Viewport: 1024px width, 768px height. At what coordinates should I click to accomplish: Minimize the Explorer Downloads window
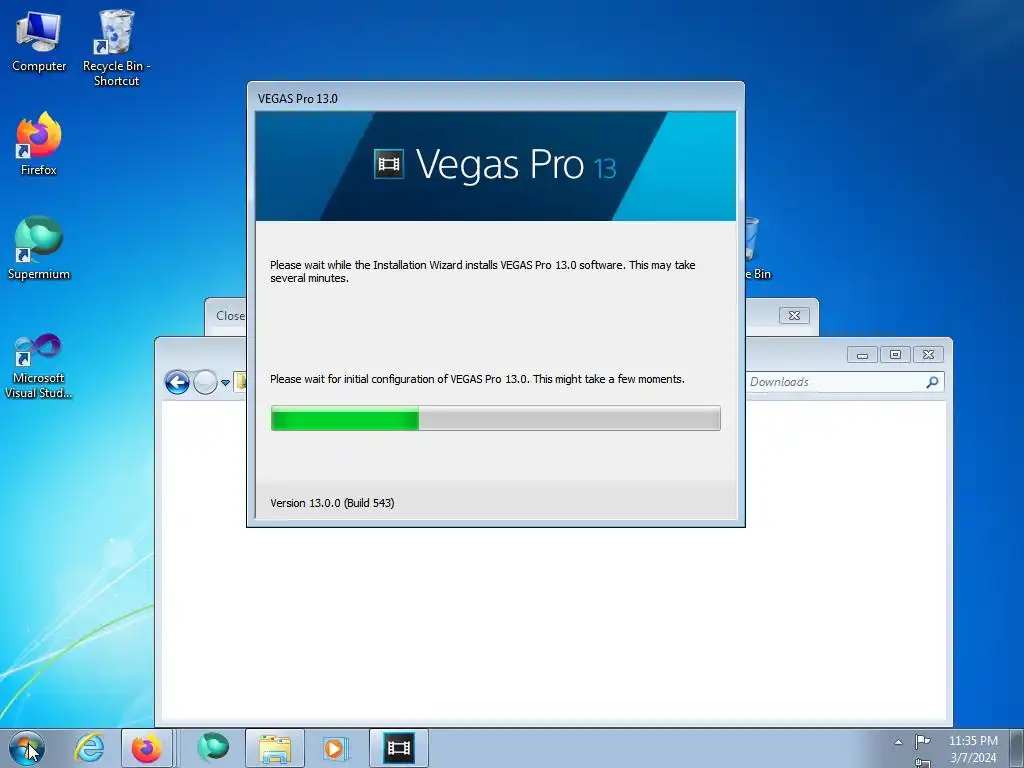click(863, 355)
